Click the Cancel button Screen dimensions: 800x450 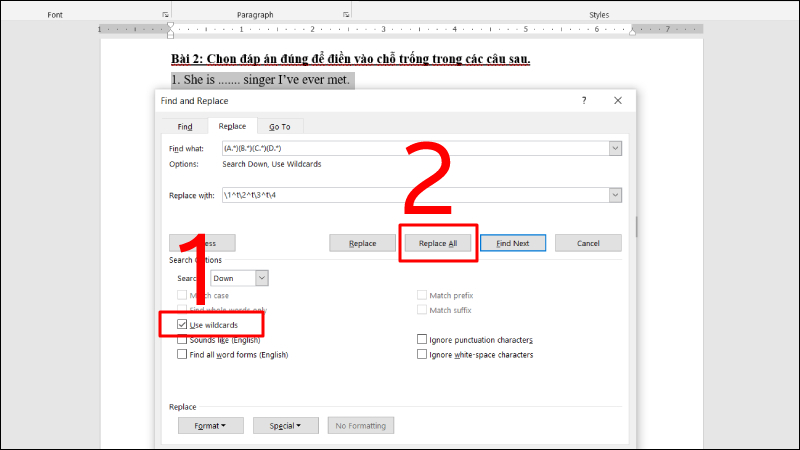point(588,243)
